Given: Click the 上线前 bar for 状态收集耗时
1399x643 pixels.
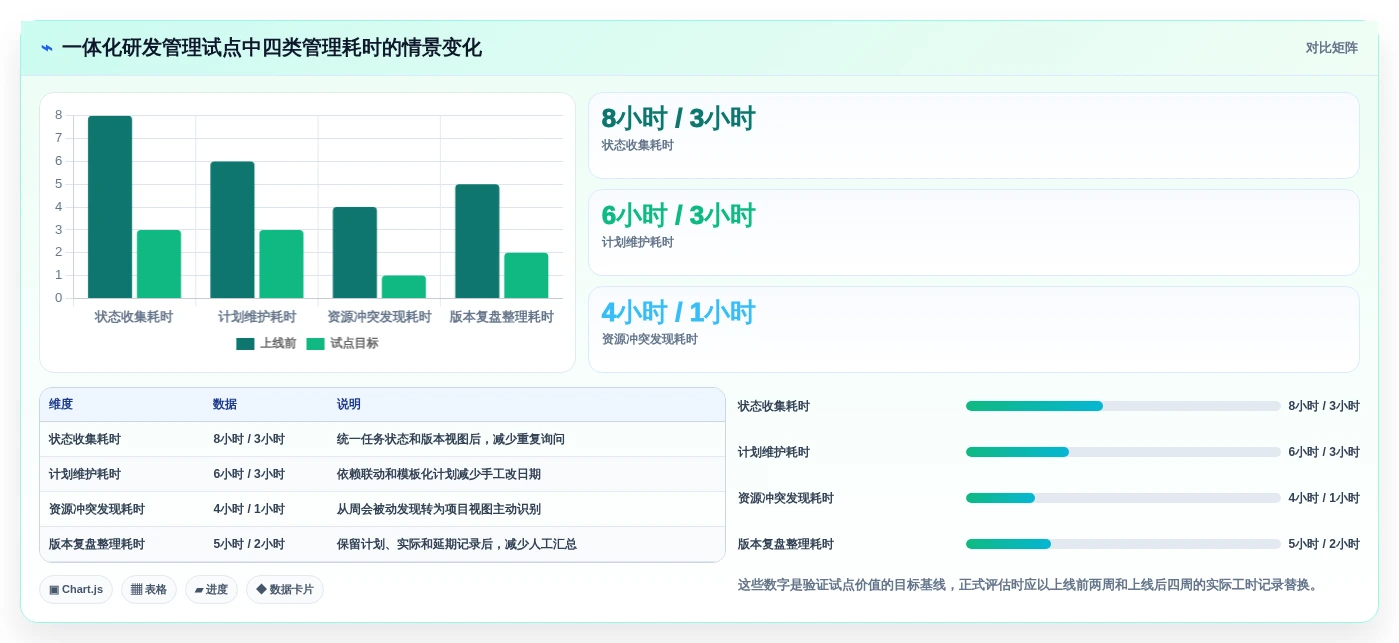Looking at the screenshot, I should point(110,207).
